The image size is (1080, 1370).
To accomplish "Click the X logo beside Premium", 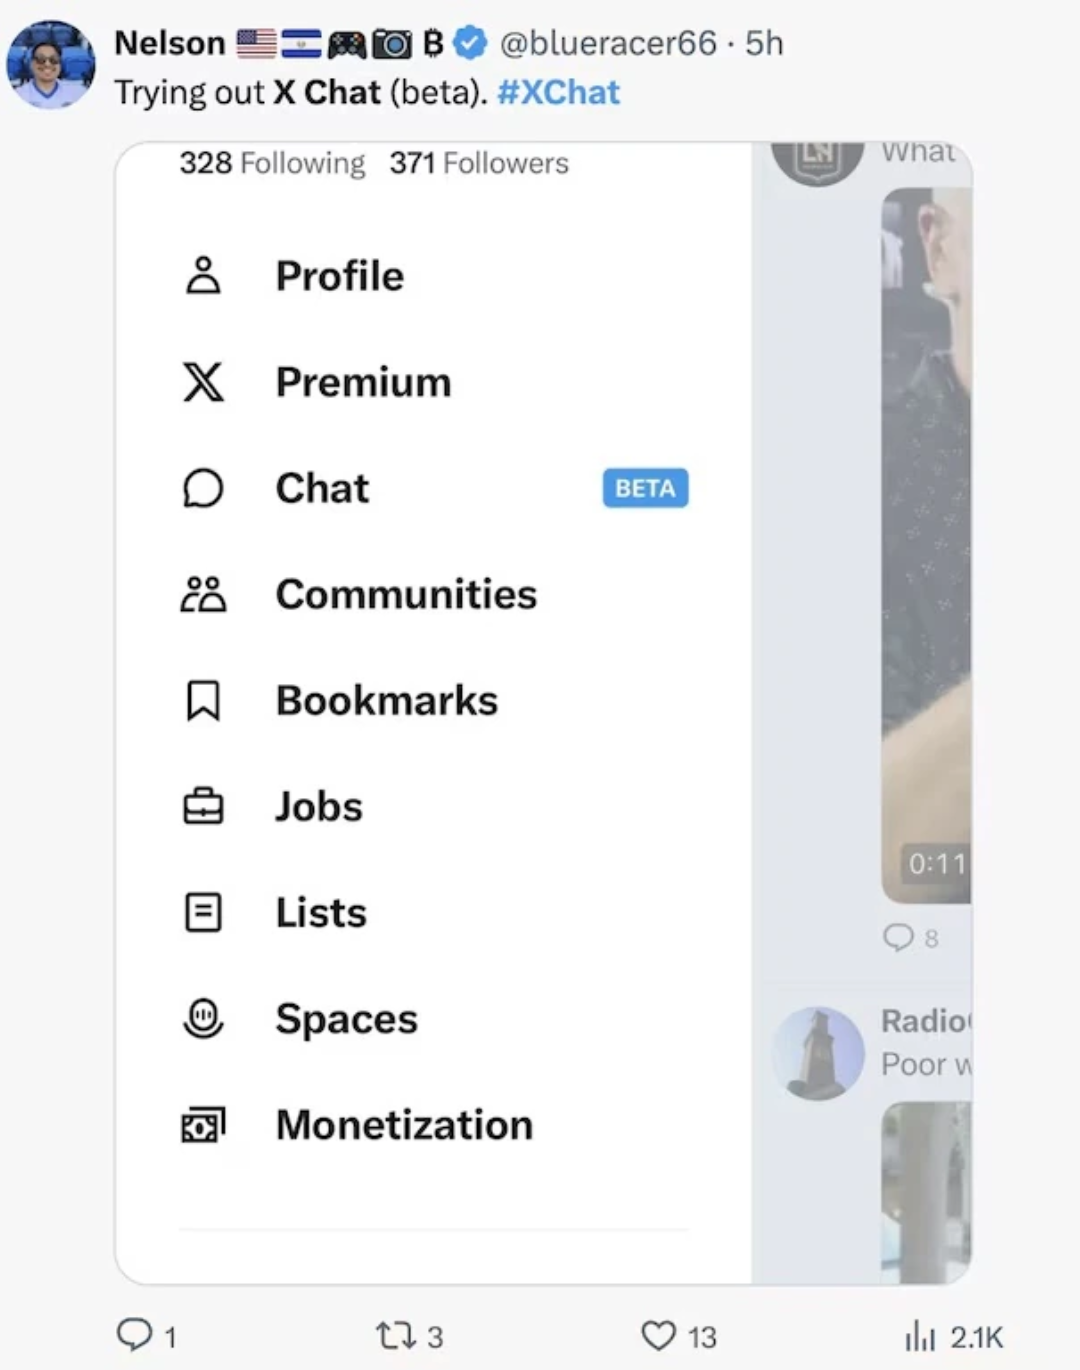I will coord(203,382).
